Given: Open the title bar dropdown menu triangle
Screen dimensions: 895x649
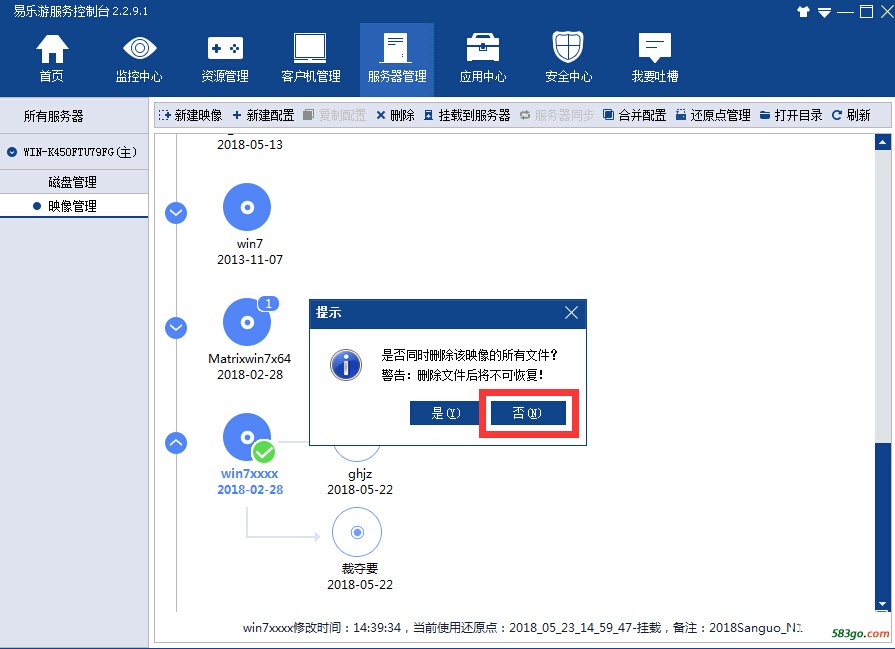Looking at the screenshot, I should pyautogui.click(x=824, y=12).
